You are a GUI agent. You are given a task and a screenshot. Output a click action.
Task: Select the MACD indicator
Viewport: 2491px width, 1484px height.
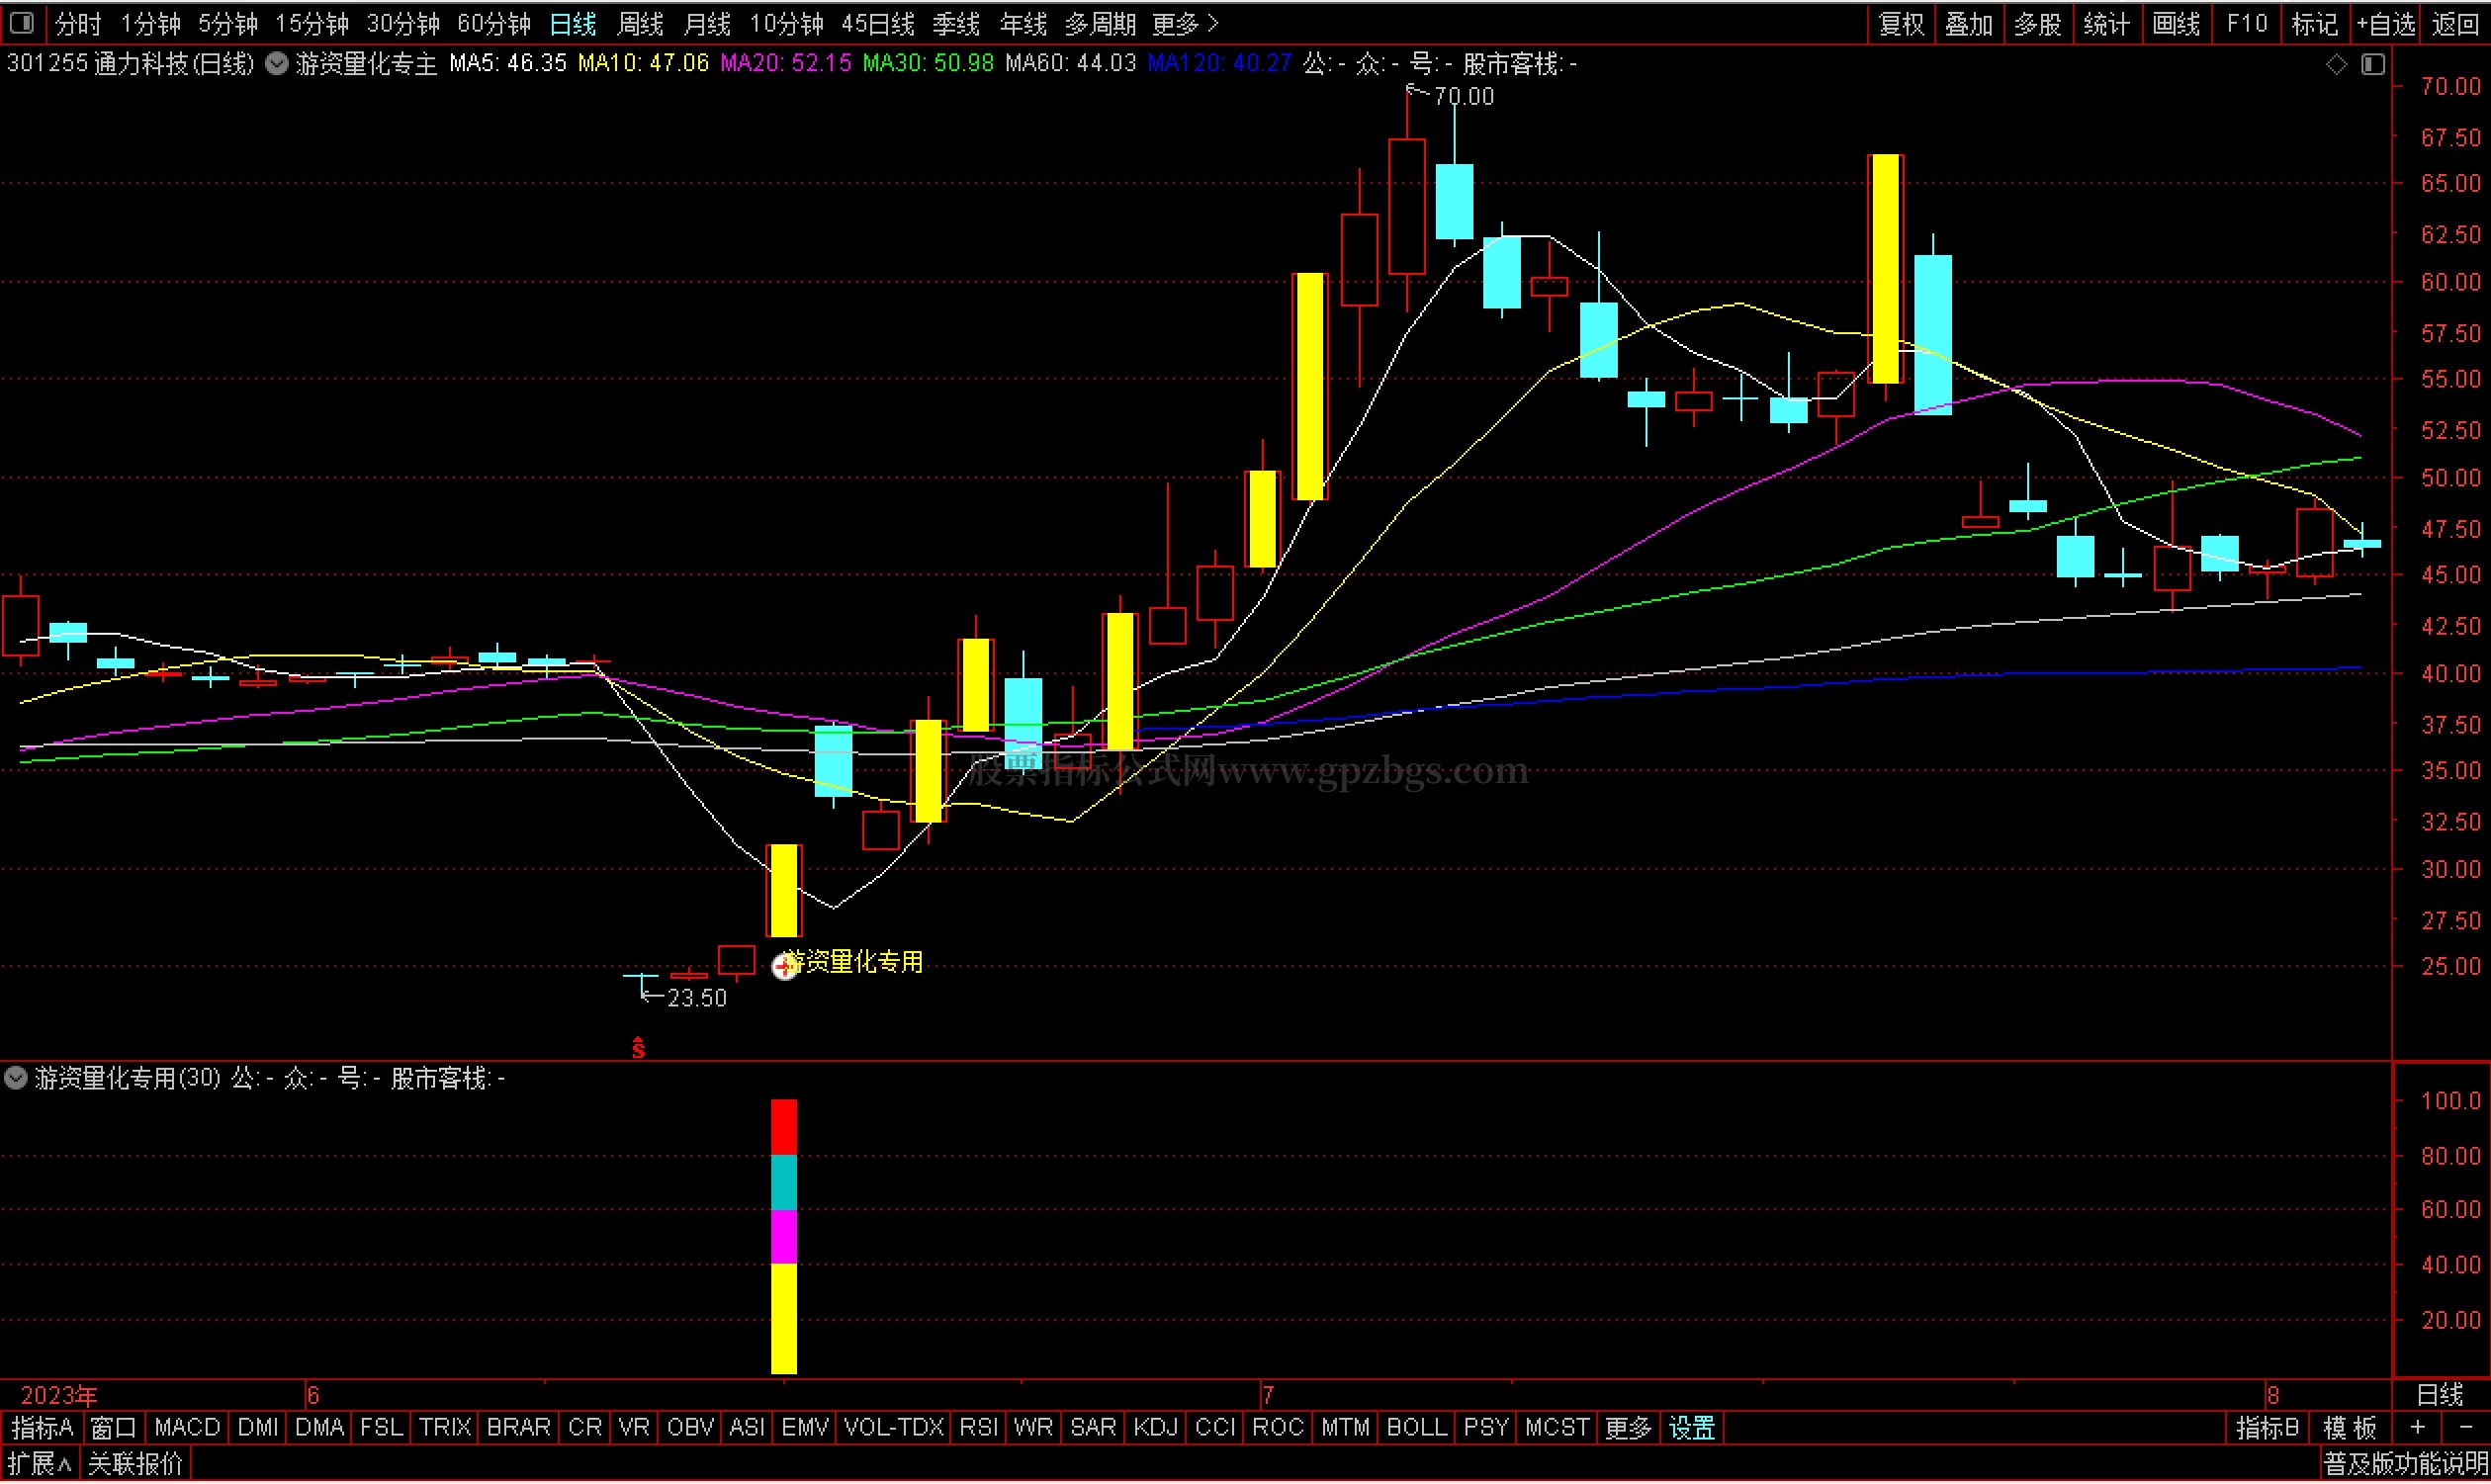(x=187, y=1429)
